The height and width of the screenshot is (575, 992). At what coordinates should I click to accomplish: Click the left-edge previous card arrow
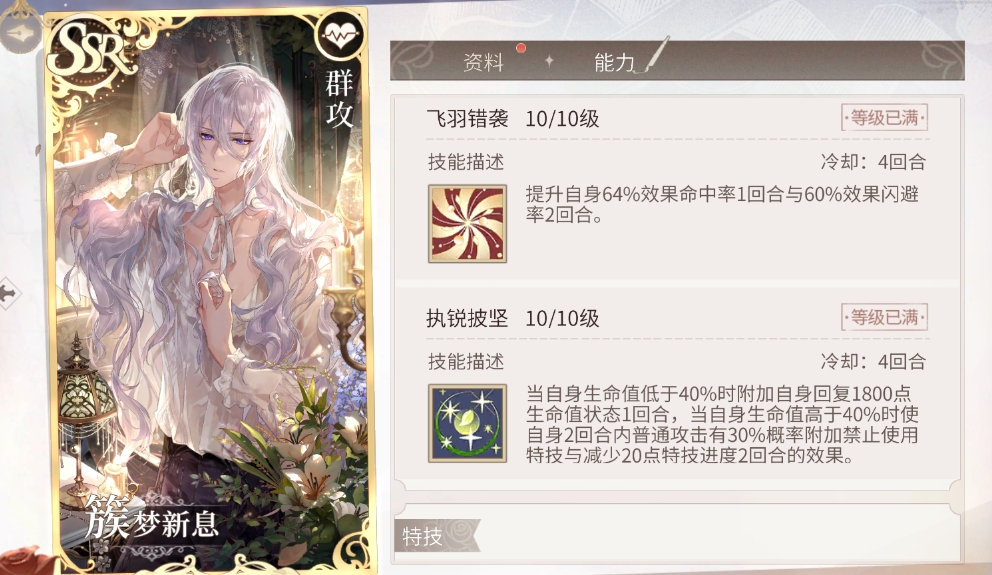tap(9, 293)
